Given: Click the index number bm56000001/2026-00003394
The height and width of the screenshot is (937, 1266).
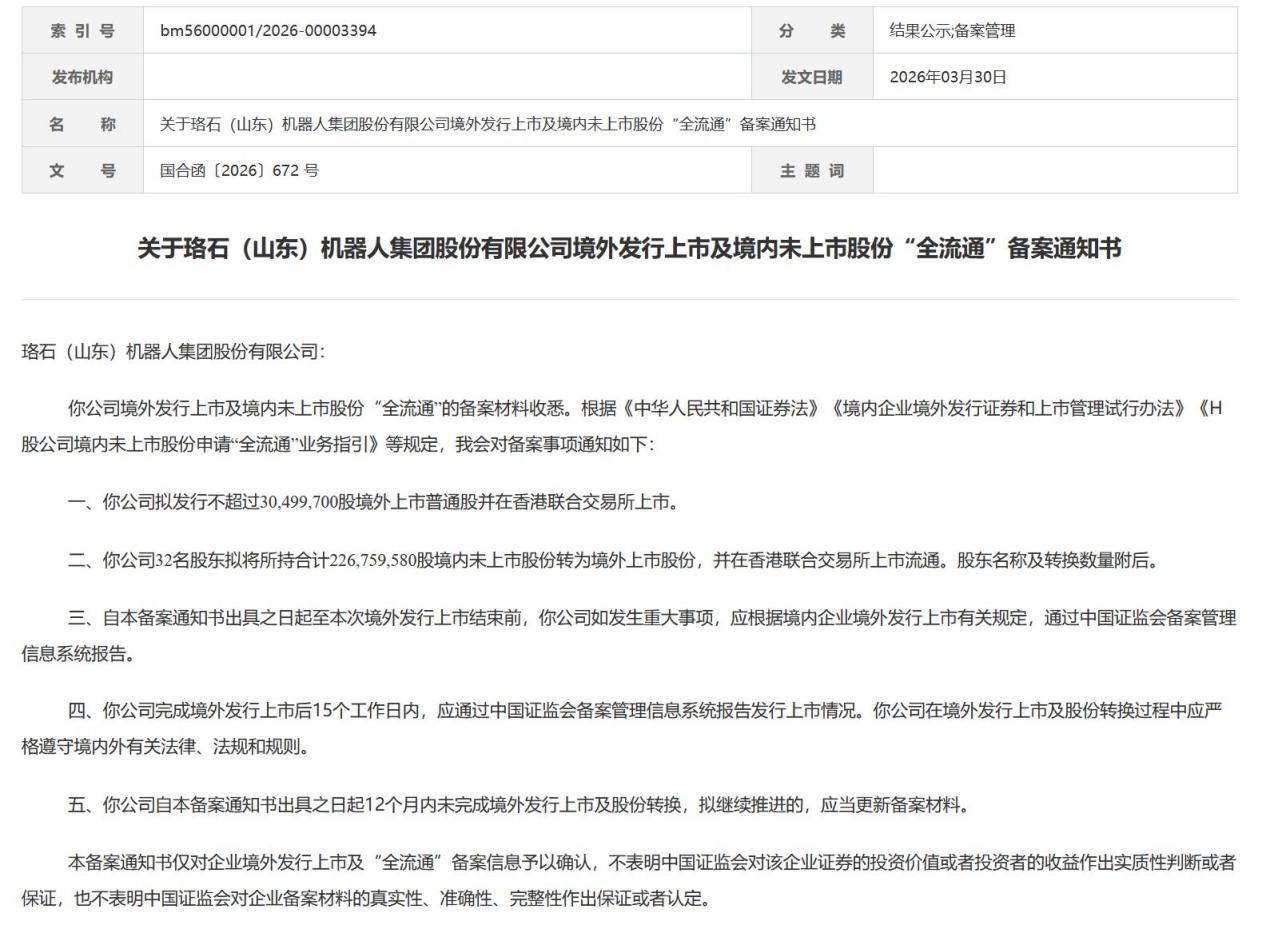Looking at the screenshot, I should pos(268,31).
